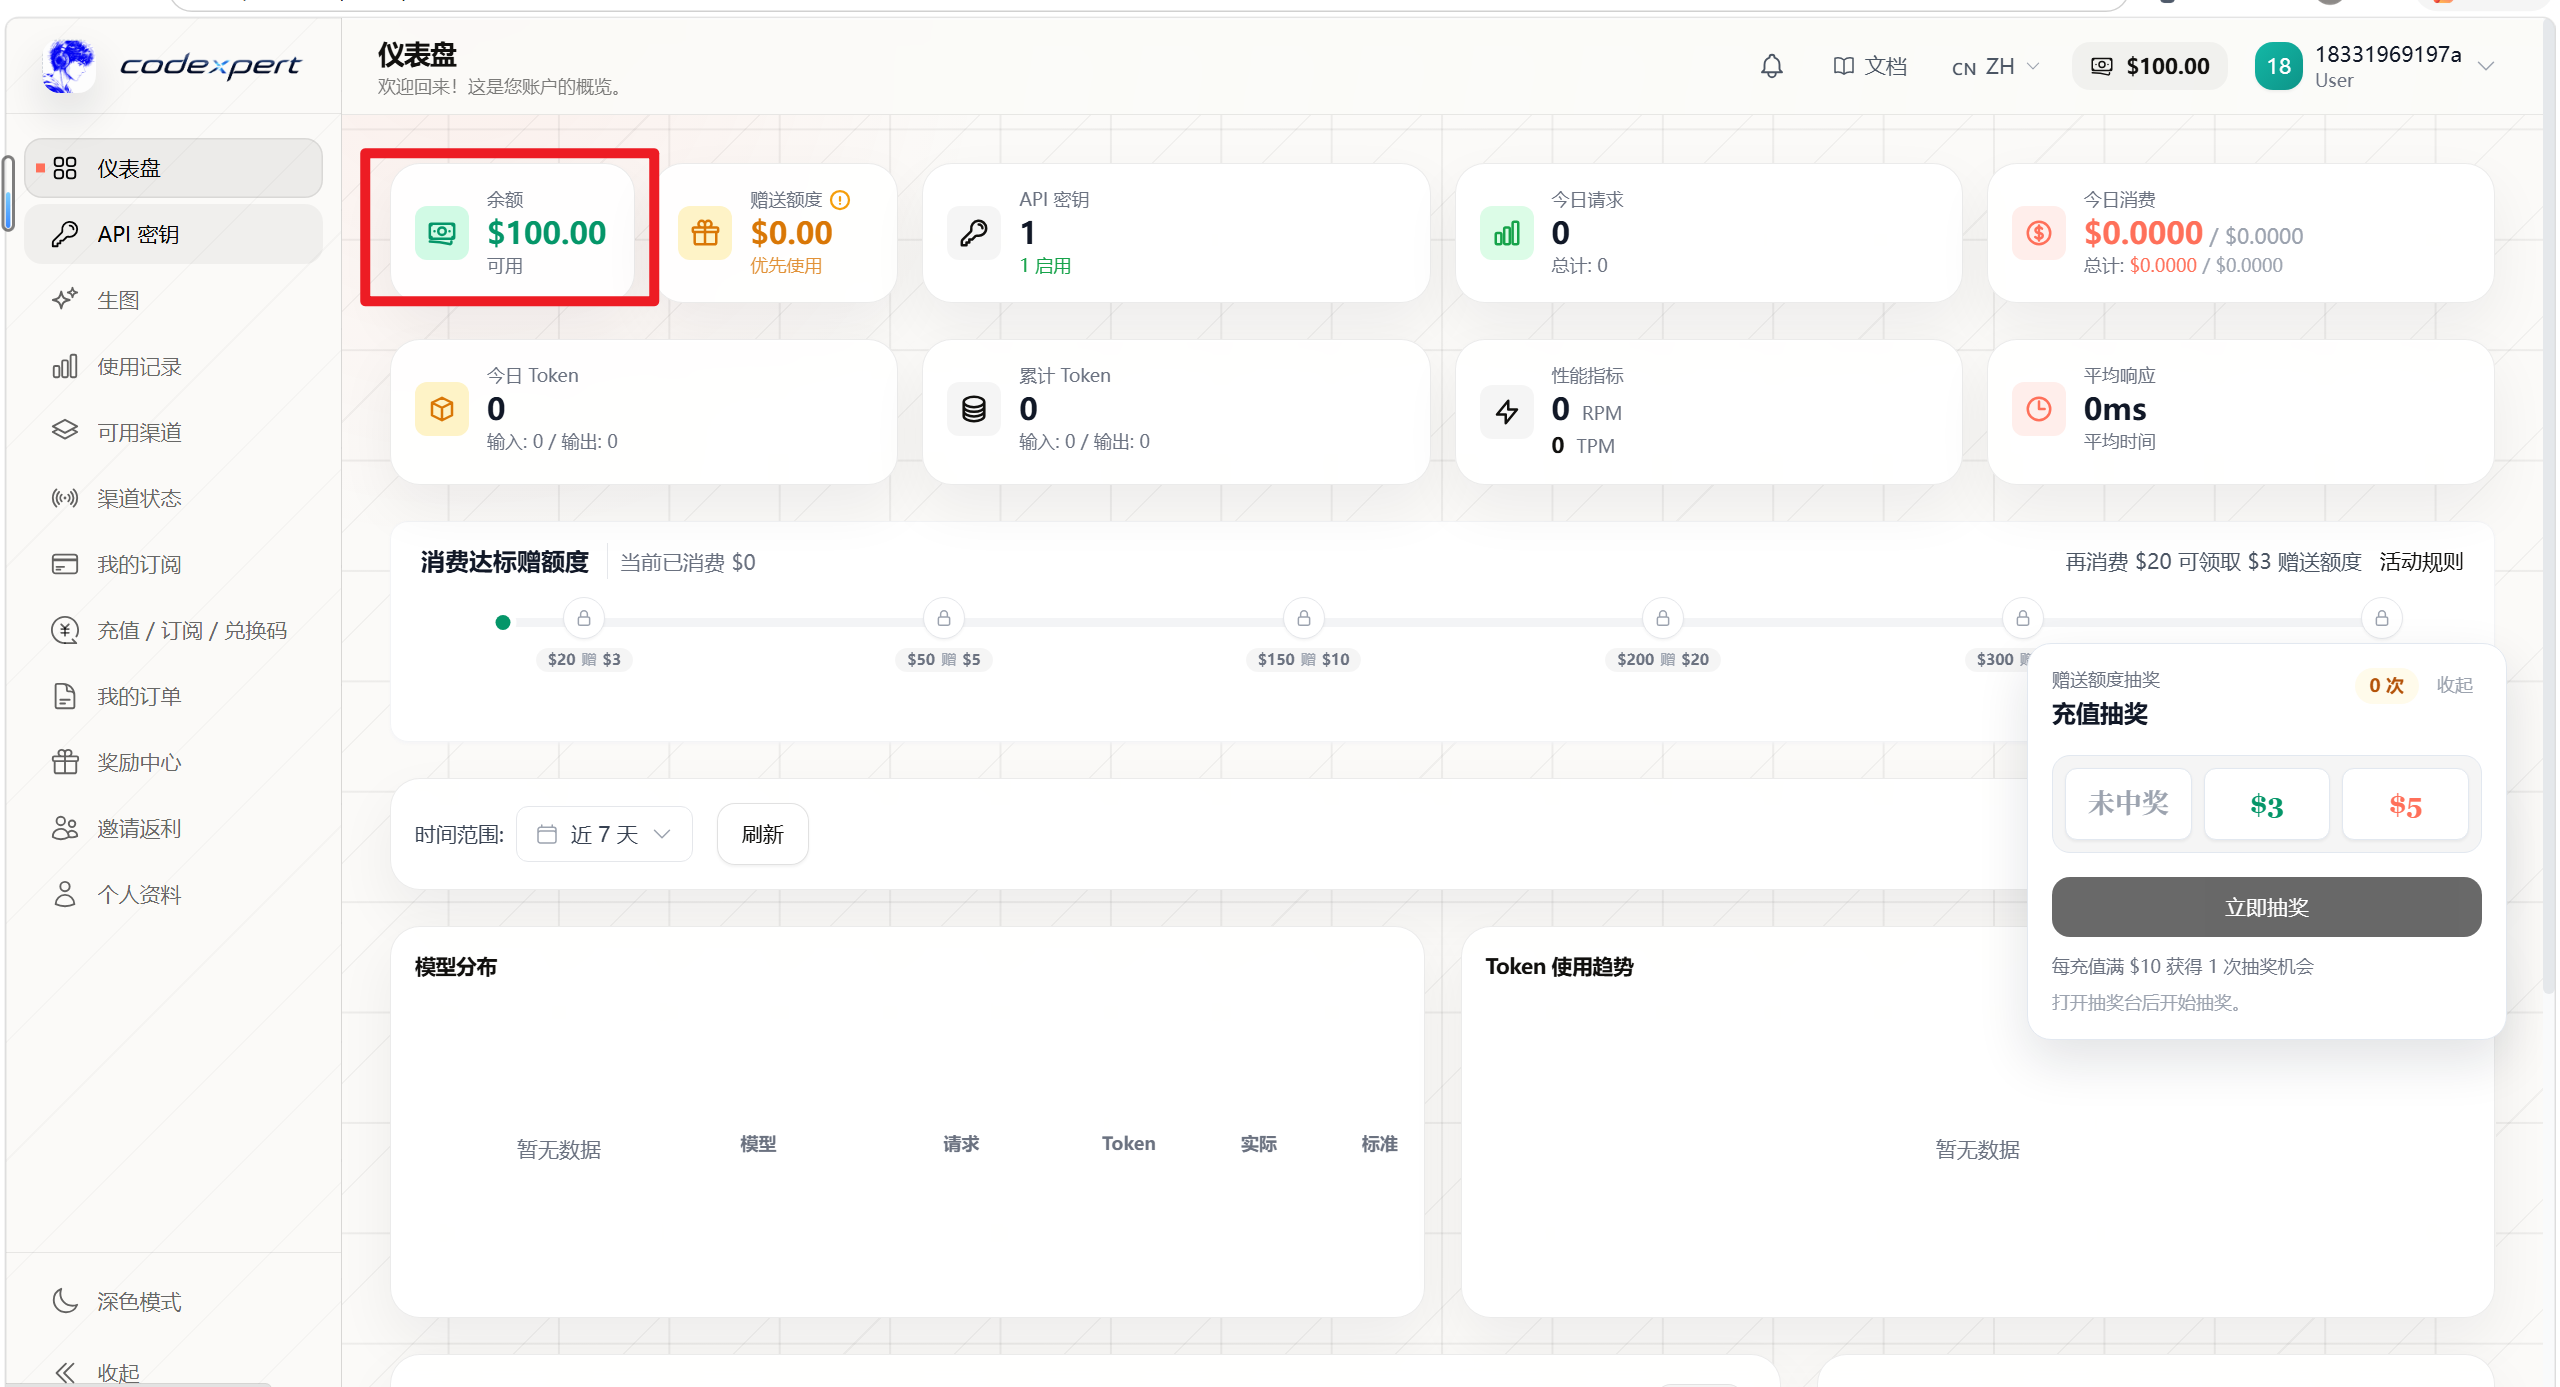Click the $50 赠 $5 milestone label
Screen dimensions: 2560x1387
click(x=943, y=659)
